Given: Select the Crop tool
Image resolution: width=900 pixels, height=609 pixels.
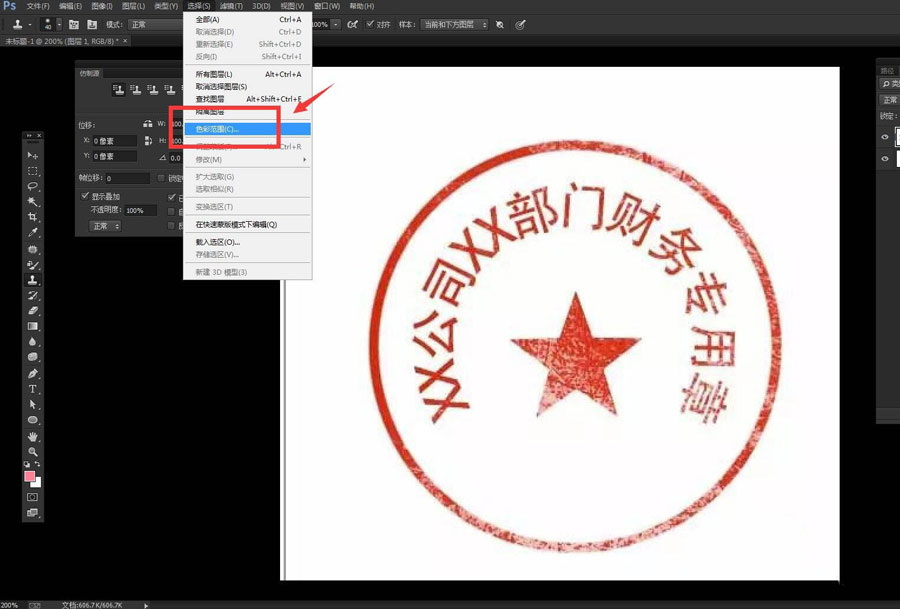Looking at the screenshot, I should (x=33, y=217).
